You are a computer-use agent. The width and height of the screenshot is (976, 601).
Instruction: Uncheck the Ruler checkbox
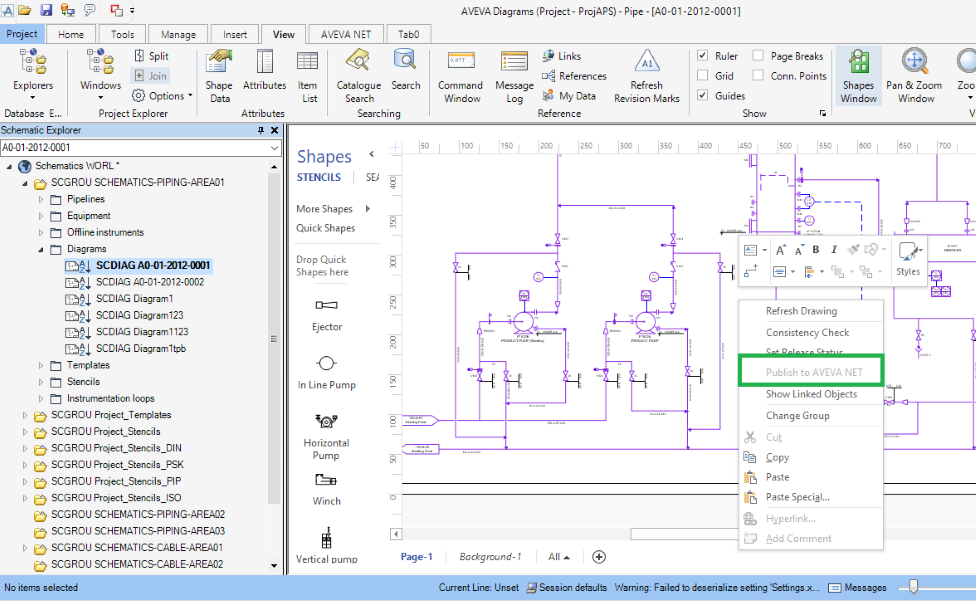click(704, 56)
